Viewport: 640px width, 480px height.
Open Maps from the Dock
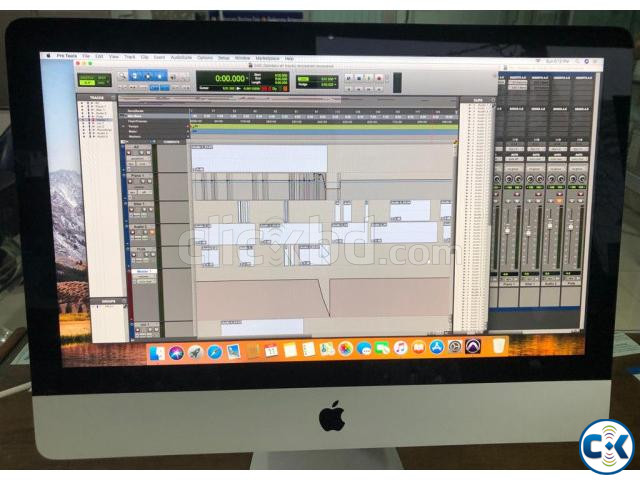pyautogui.click(x=327, y=349)
